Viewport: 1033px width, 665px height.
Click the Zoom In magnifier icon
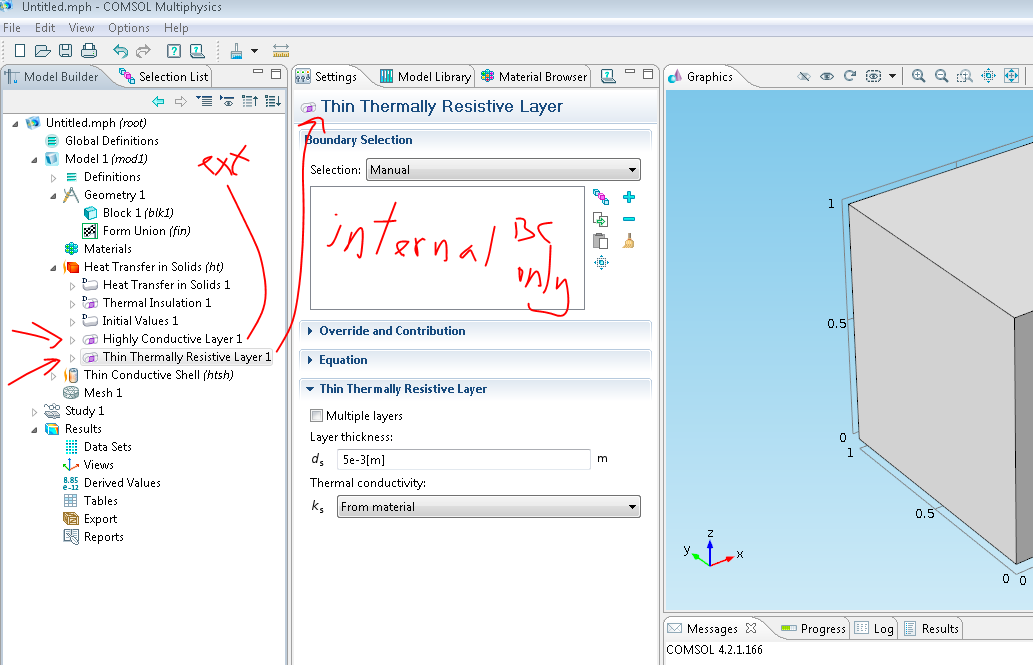click(918, 76)
